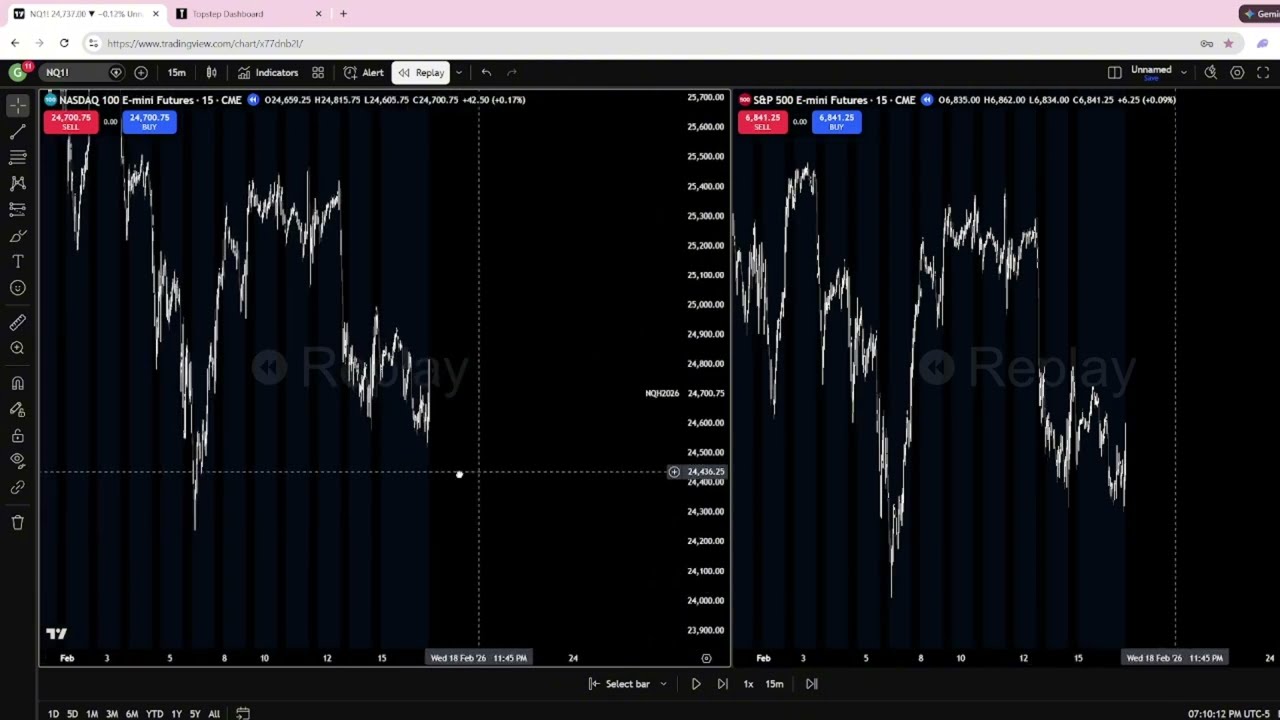This screenshot has height=720, width=1280.
Task: Toggle stay in drawing mode
Action: pos(17,410)
